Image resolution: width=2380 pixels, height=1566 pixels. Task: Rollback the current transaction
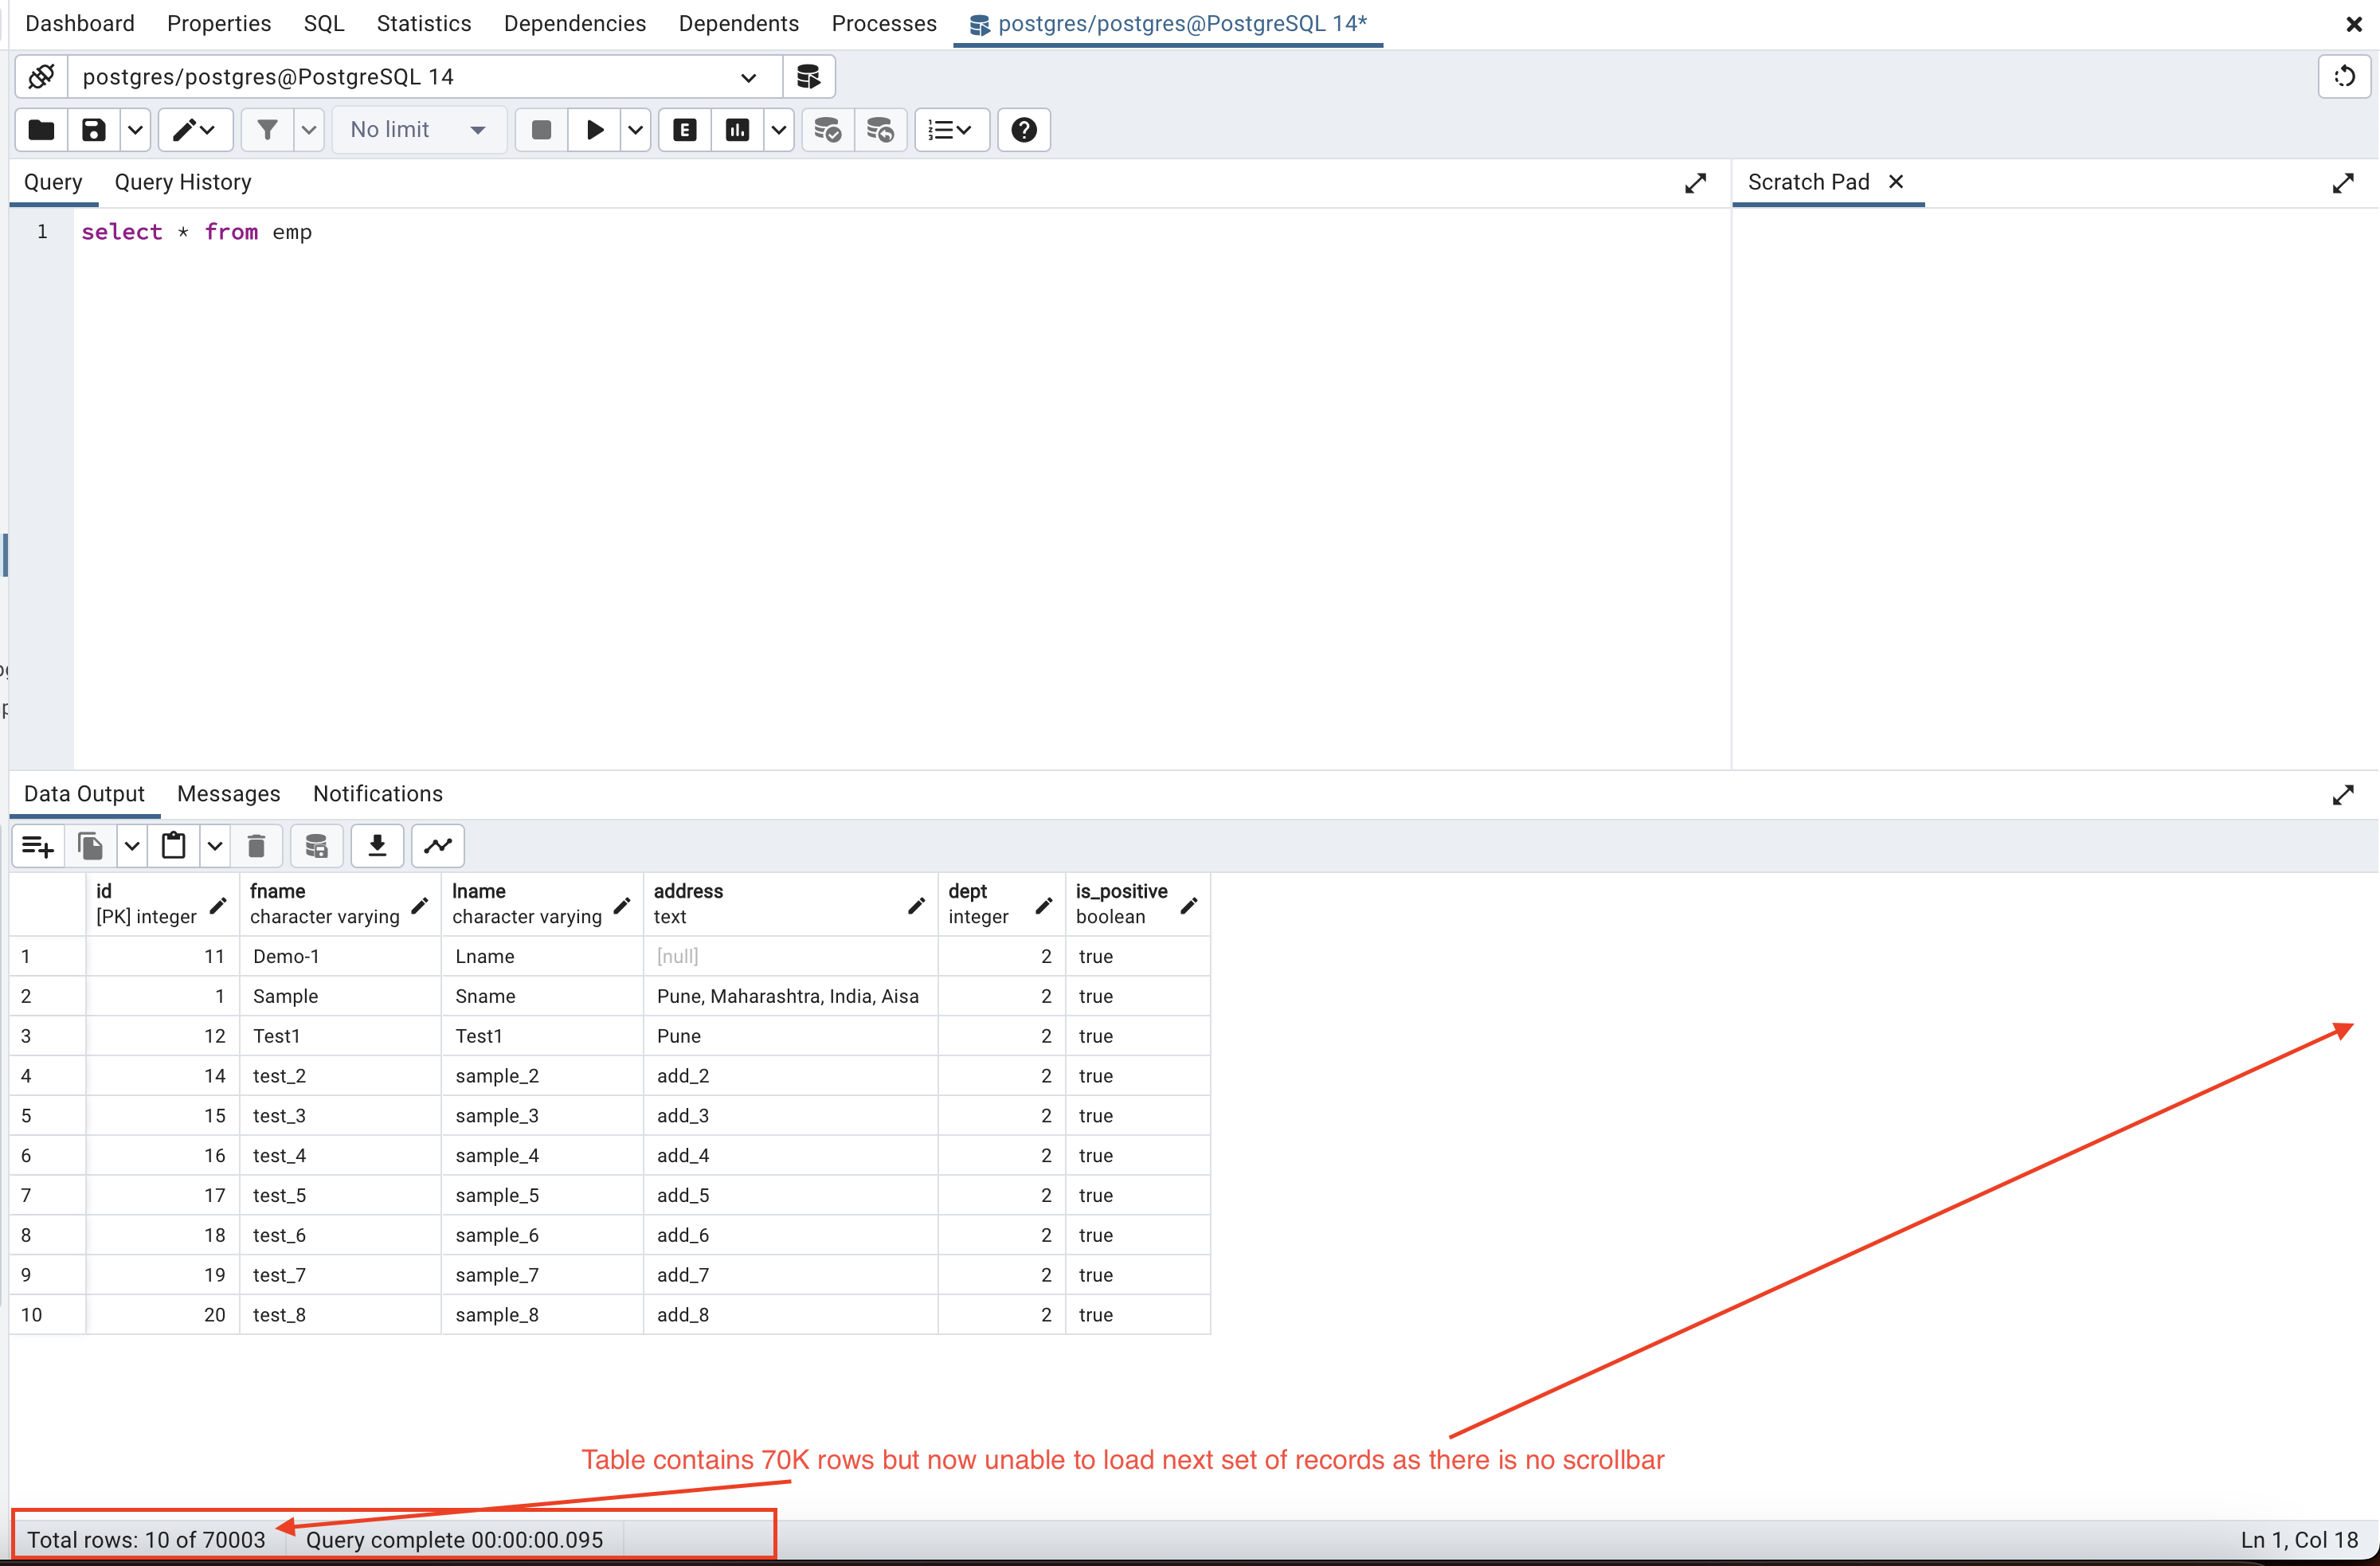coord(880,130)
